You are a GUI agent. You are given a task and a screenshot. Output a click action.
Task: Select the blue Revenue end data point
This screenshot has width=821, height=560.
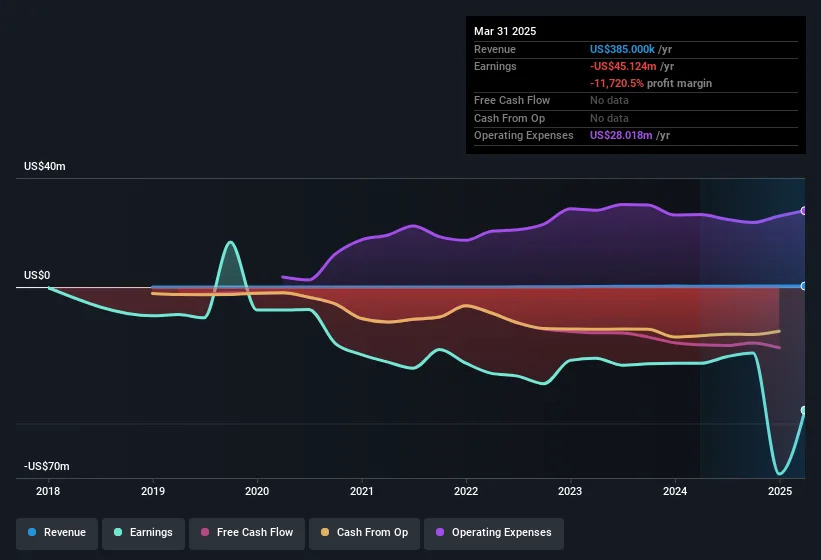804,286
